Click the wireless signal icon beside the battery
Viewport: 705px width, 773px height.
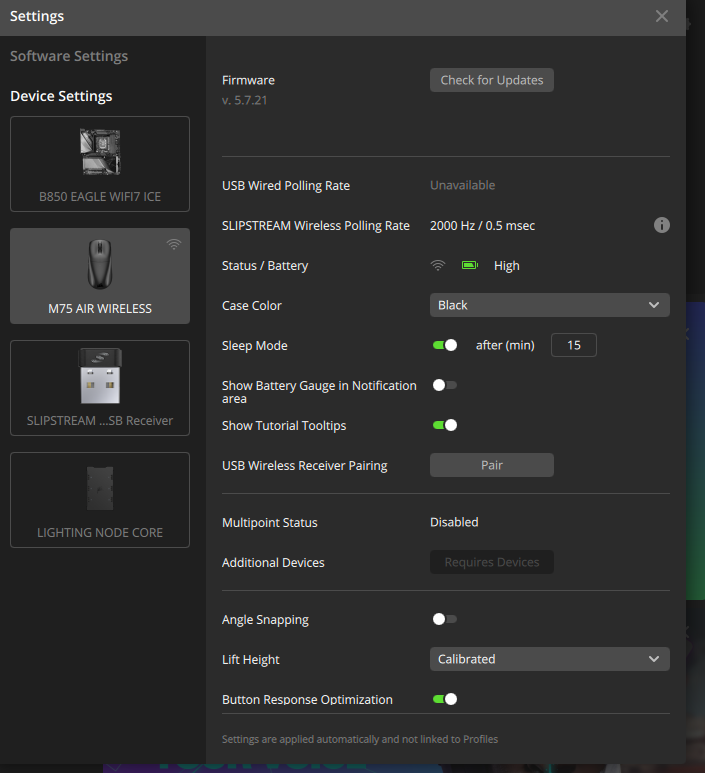pos(438,265)
